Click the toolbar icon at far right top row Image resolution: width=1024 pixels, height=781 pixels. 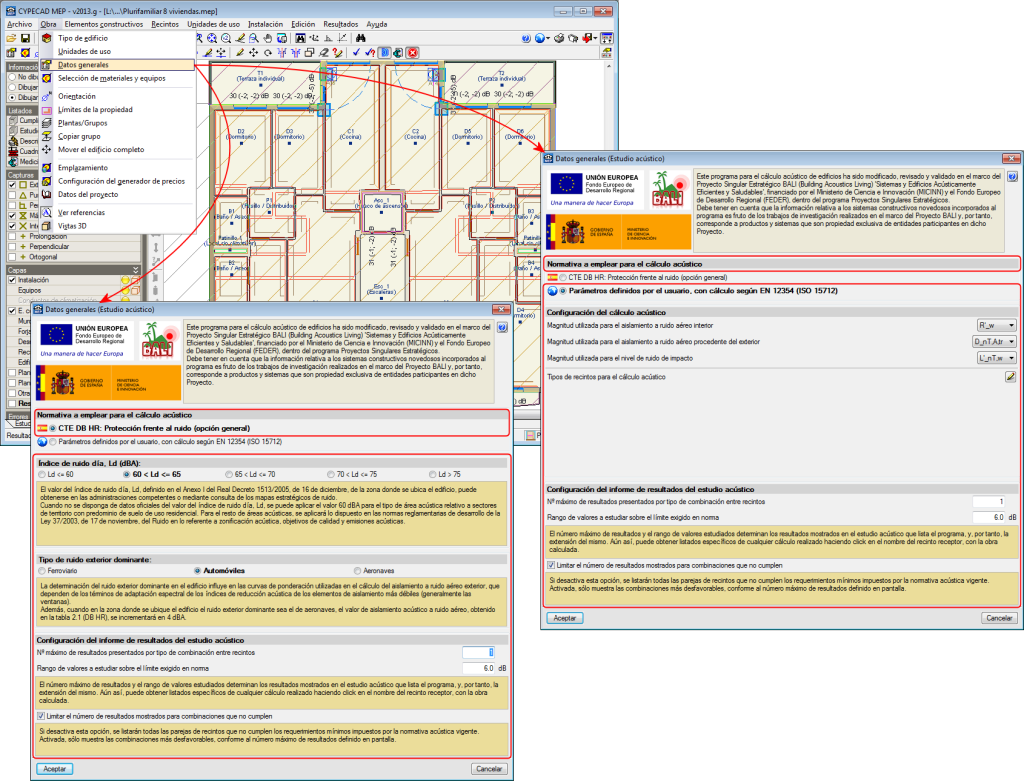pos(607,39)
